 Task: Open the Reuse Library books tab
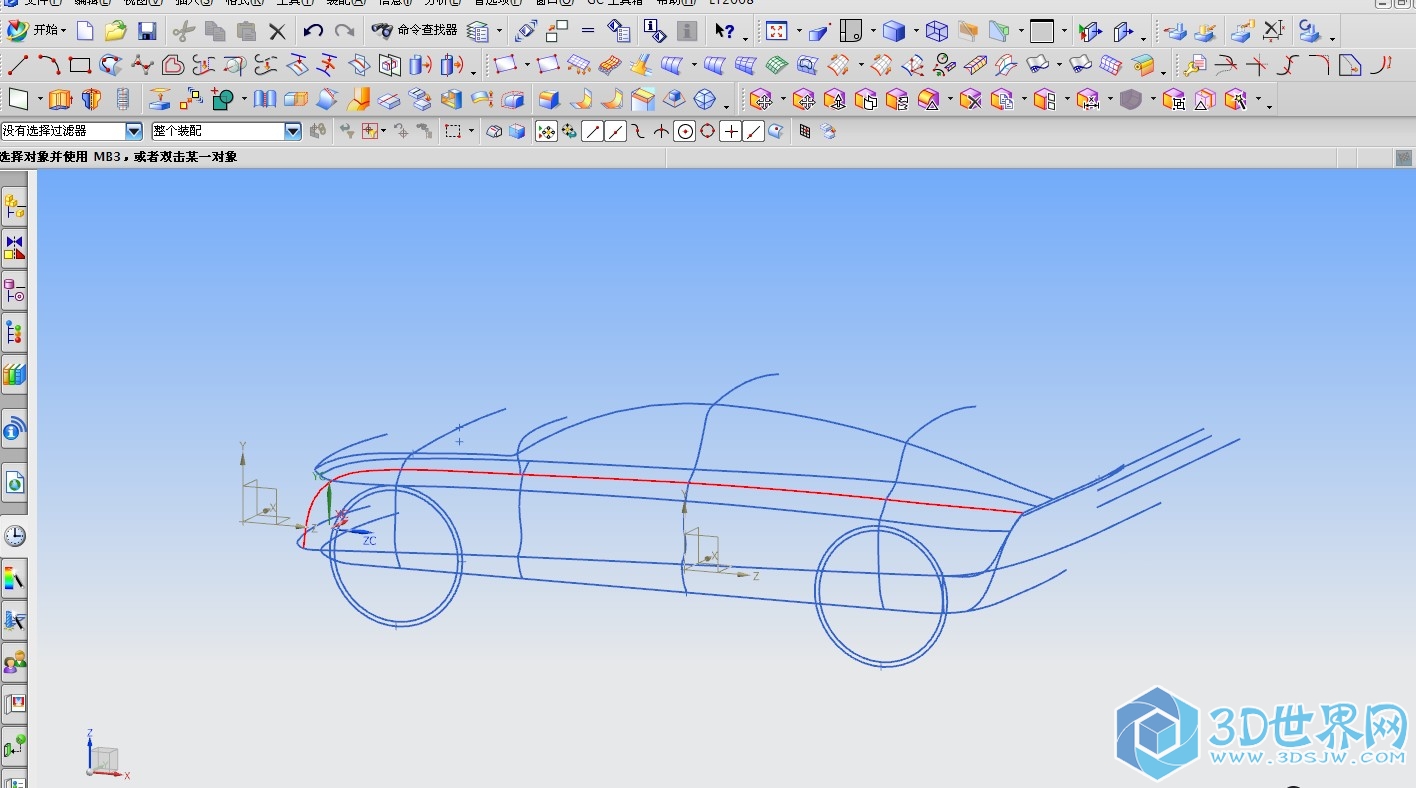14,374
